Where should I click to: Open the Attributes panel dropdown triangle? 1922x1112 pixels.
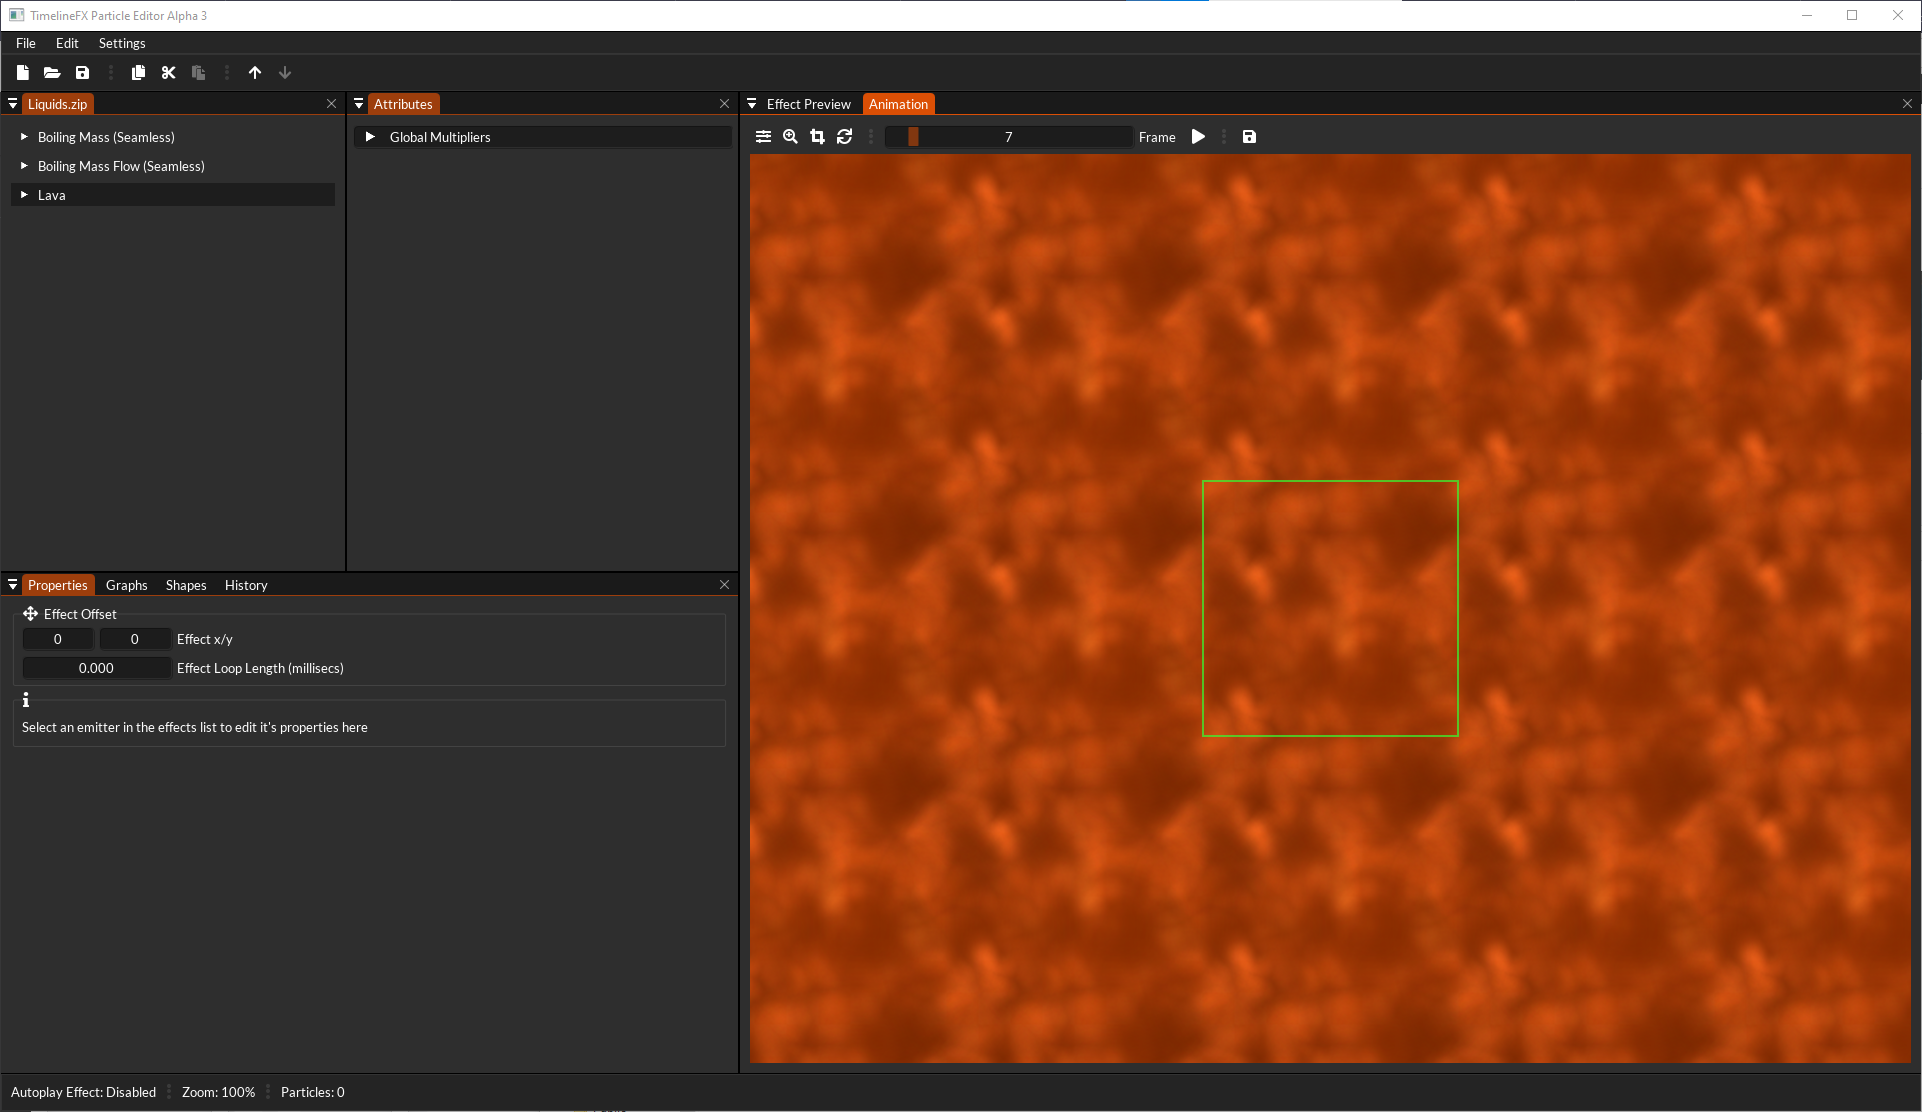359,104
